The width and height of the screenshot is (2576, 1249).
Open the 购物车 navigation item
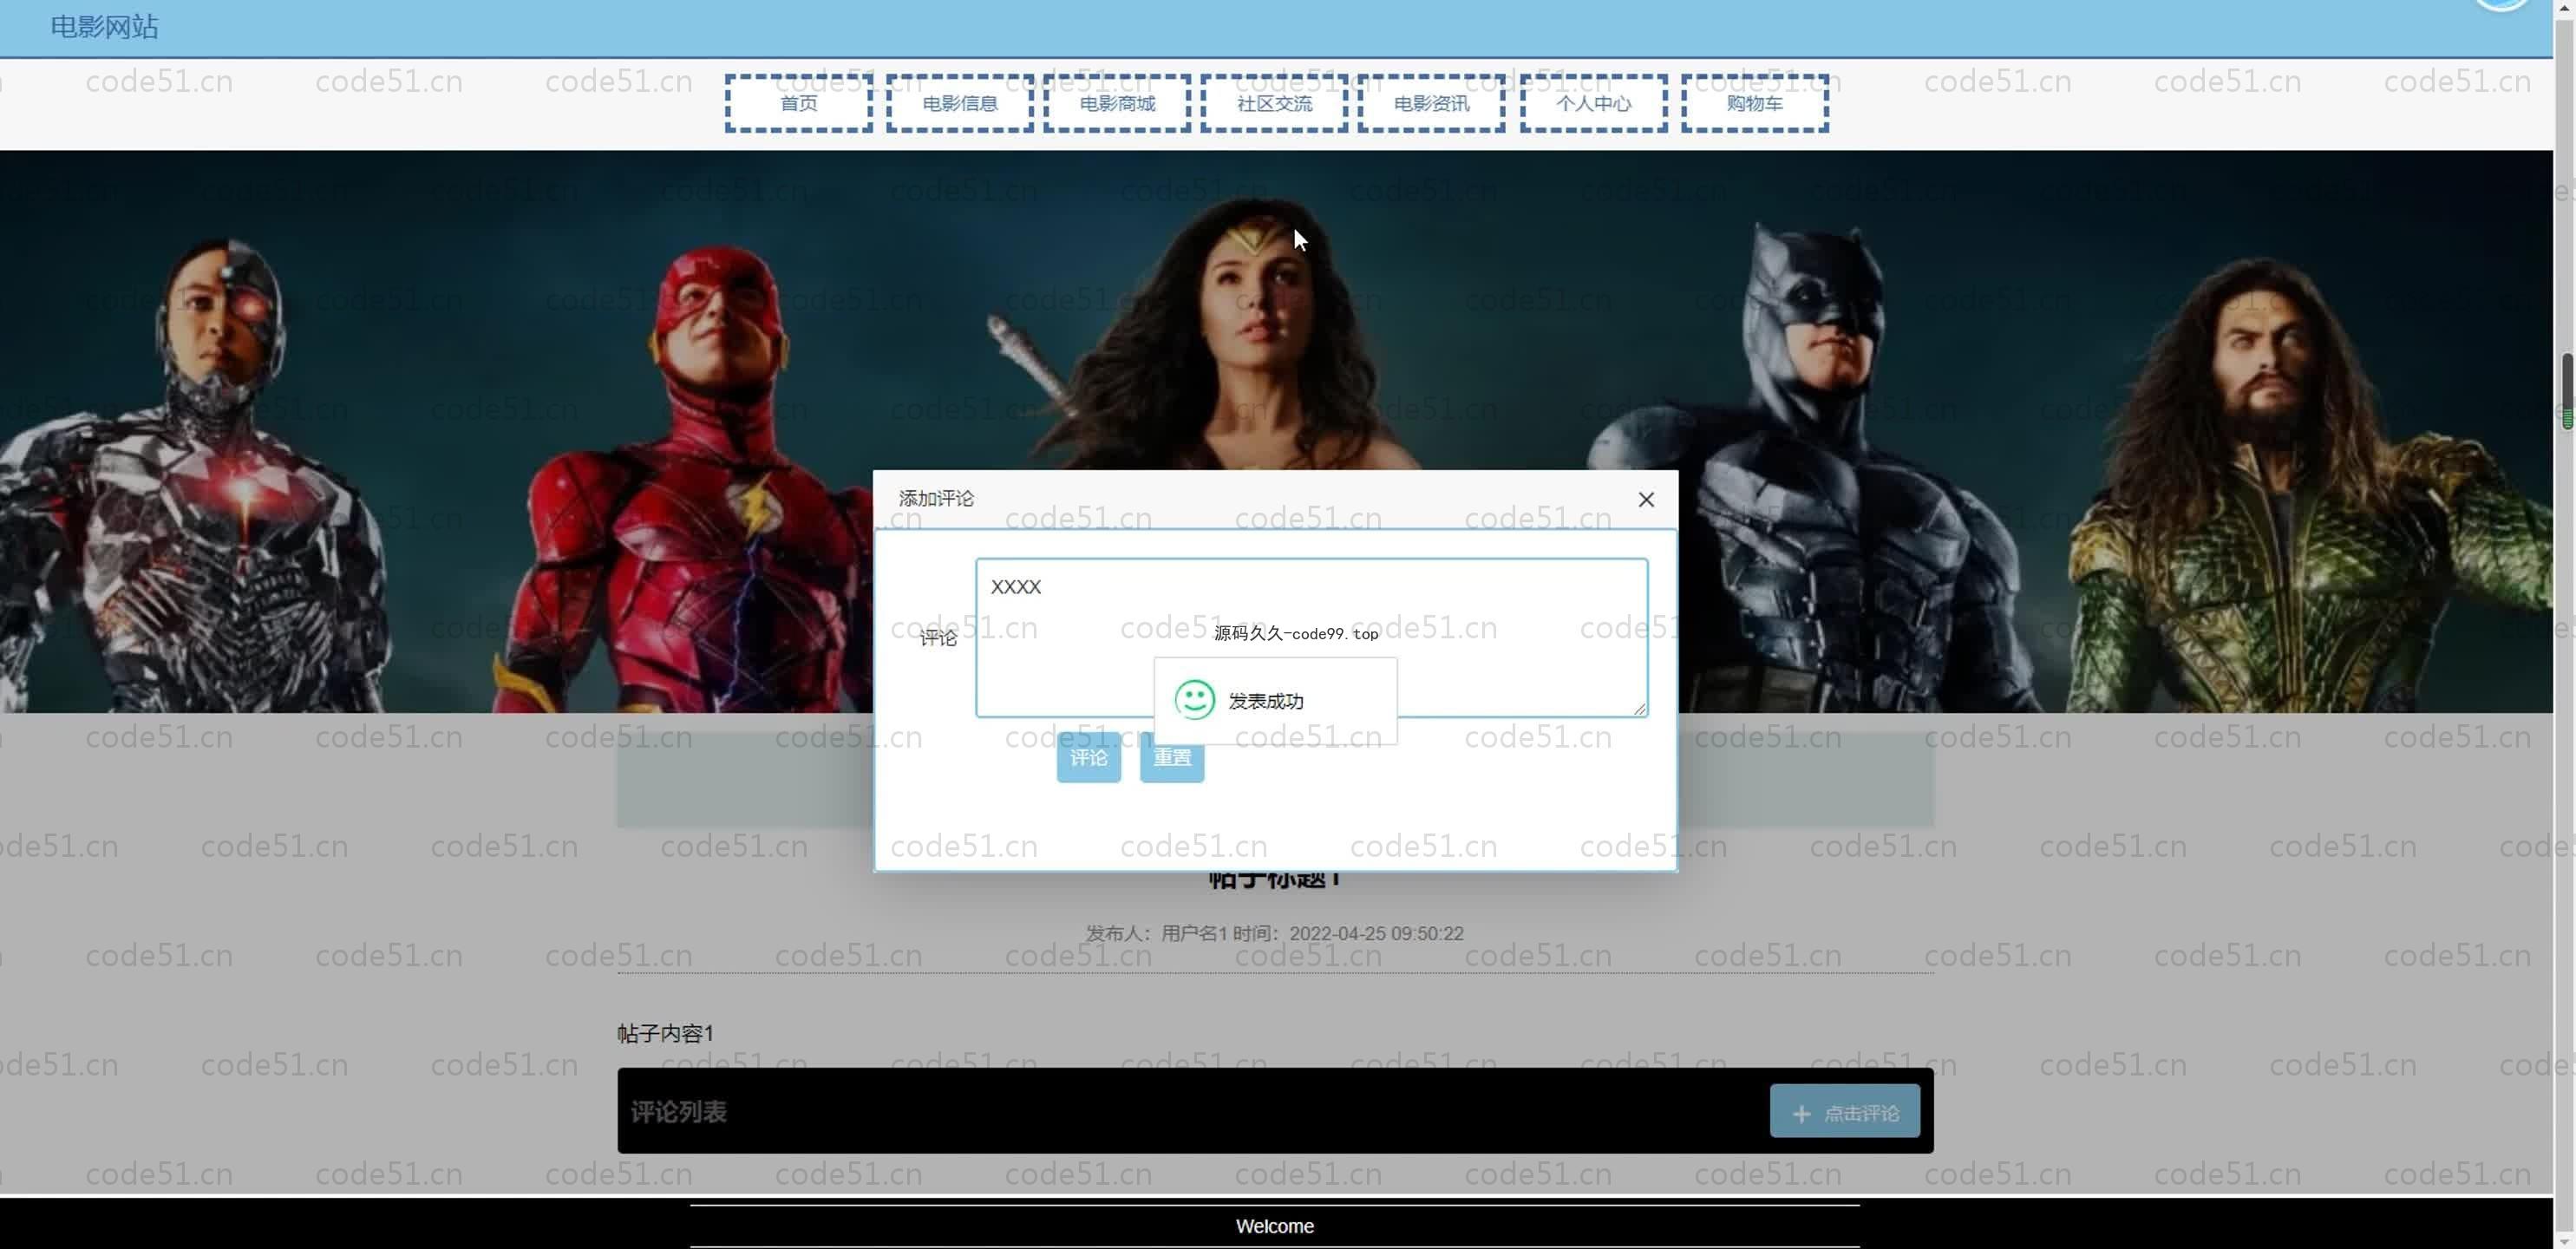[x=1754, y=103]
